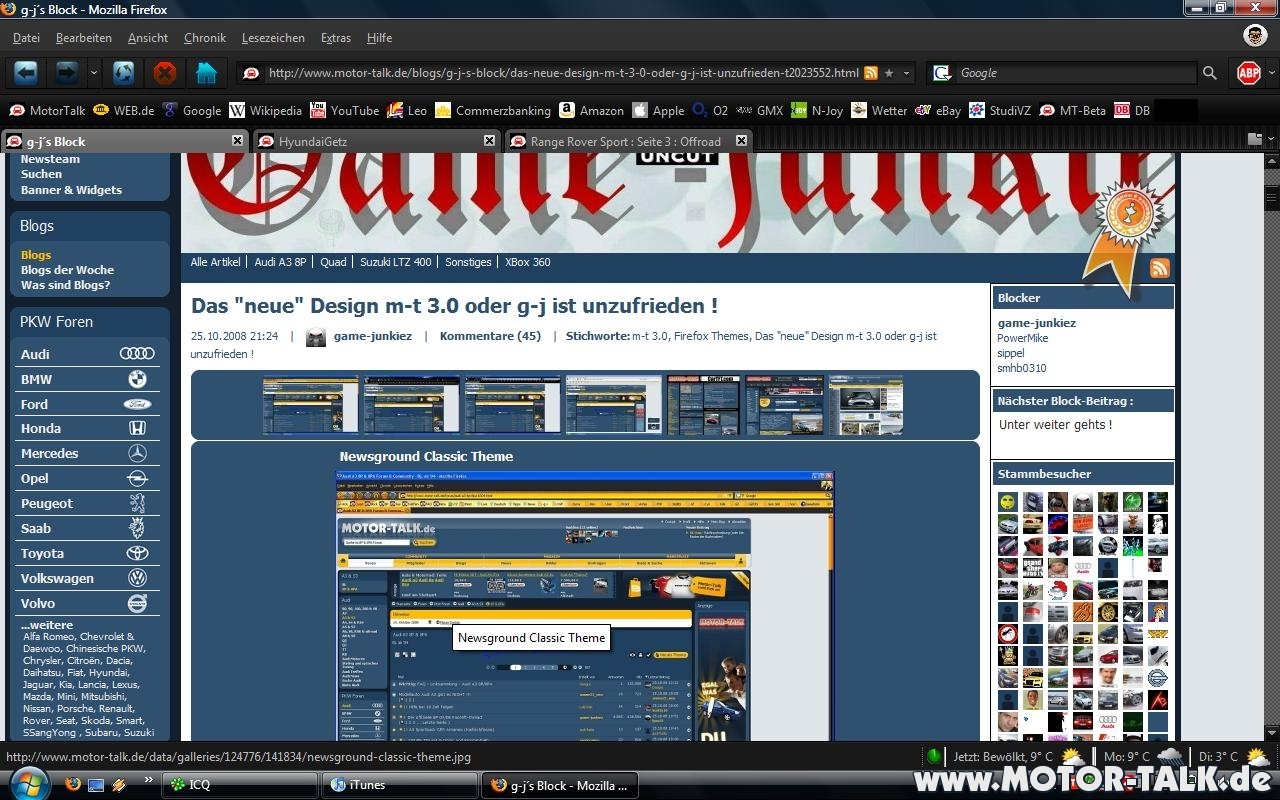Image resolution: width=1280 pixels, height=800 pixels.
Task: Click the browser Back arrow button
Action: pos(26,72)
